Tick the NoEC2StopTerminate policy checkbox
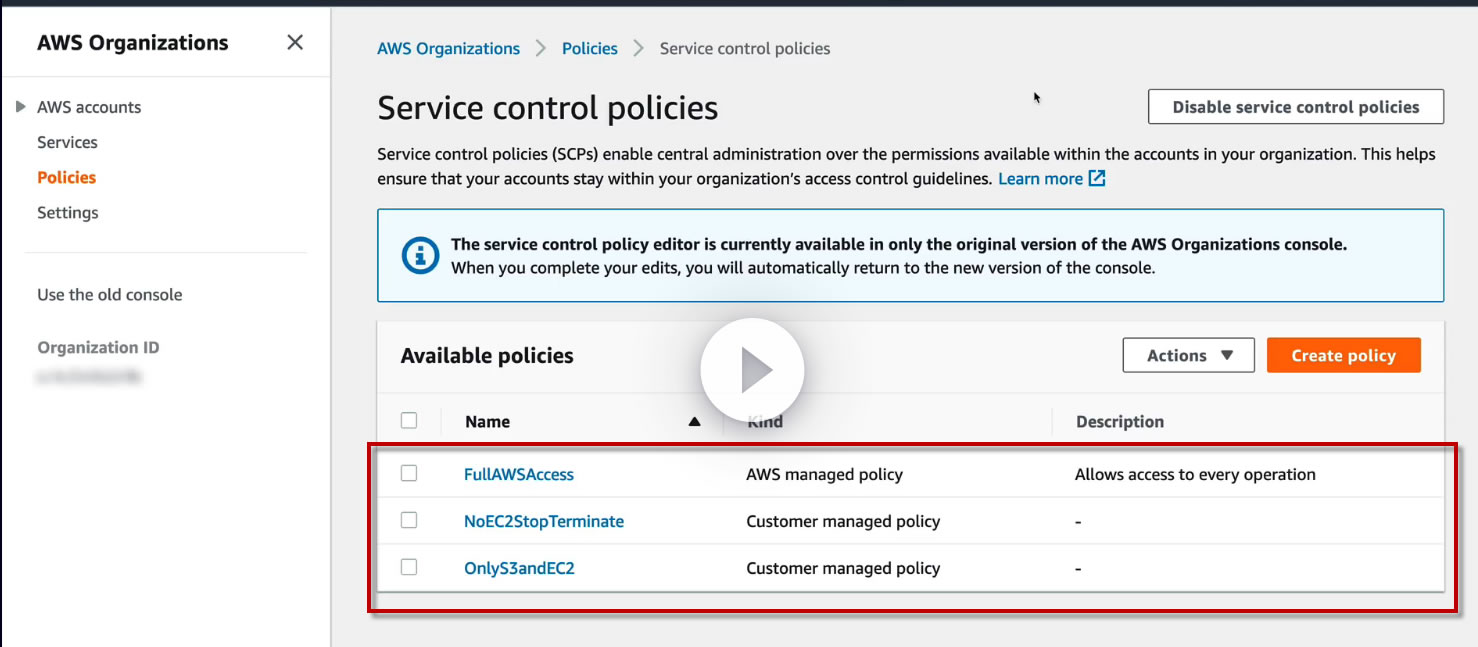 tap(409, 520)
